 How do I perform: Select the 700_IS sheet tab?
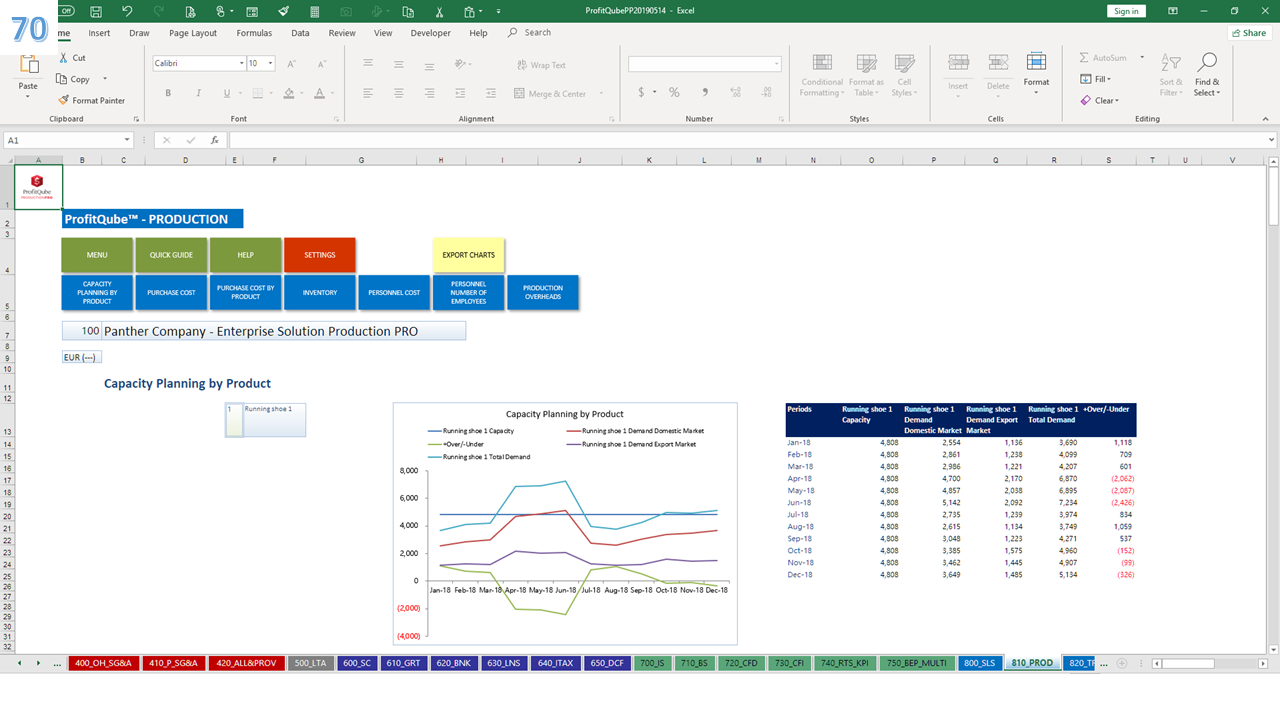[x=653, y=663]
